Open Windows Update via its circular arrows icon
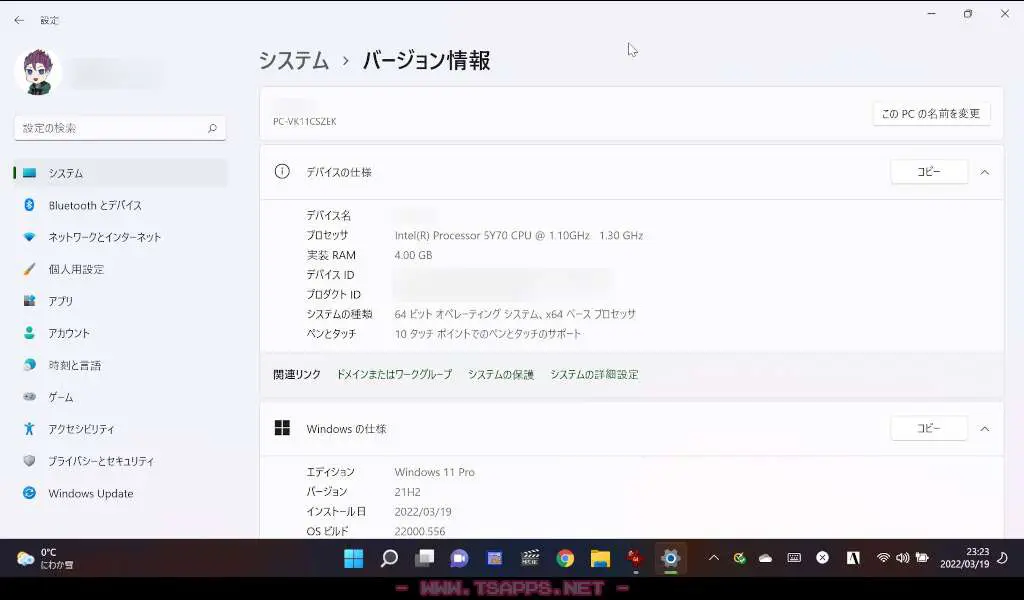 pyautogui.click(x=31, y=493)
